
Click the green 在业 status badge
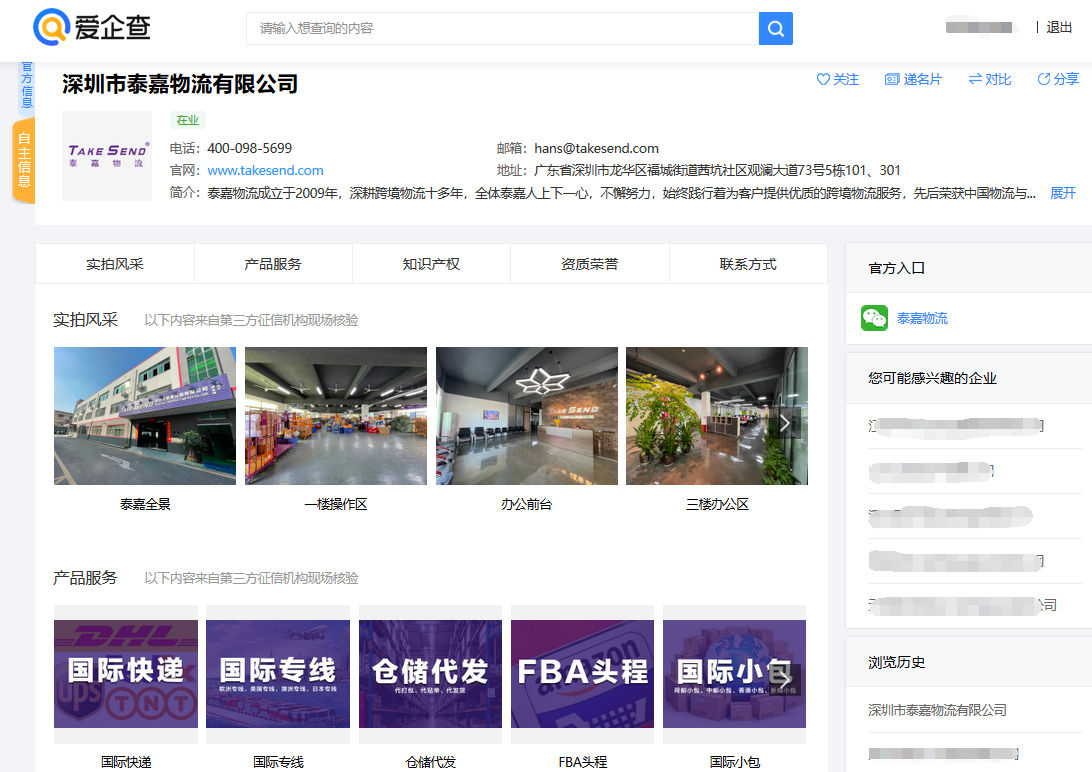click(x=188, y=119)
